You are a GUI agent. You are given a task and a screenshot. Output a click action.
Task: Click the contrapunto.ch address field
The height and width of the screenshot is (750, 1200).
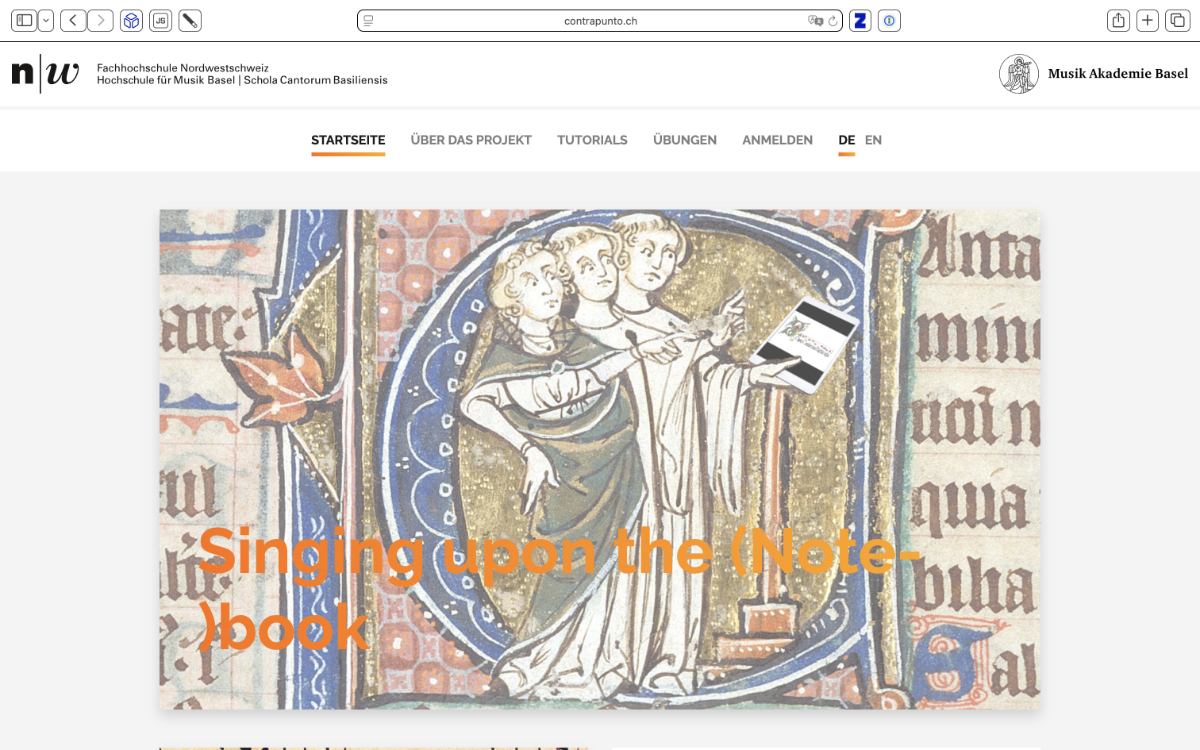(x=600, y=20)
